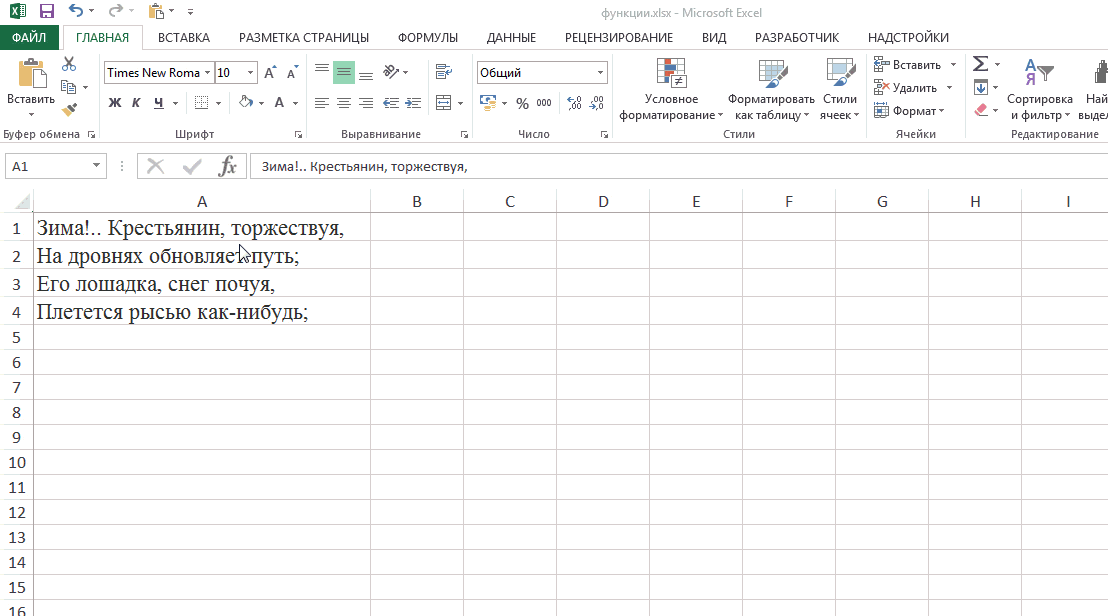Click the Insert Function fx icon

tap(228, 167)
